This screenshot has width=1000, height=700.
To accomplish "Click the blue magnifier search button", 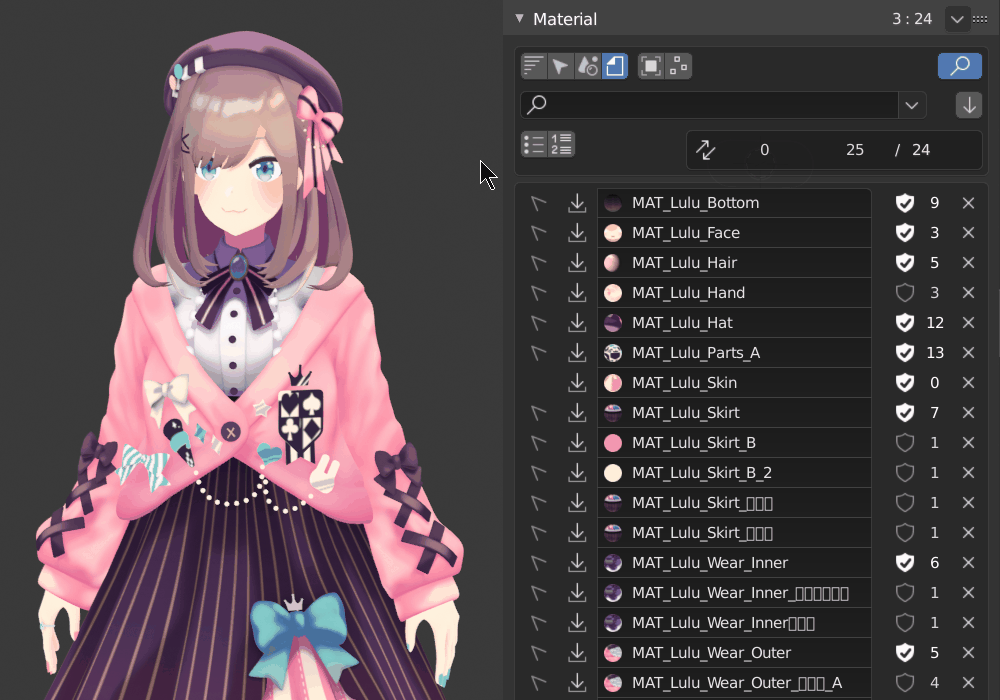I will pos(959,66).
